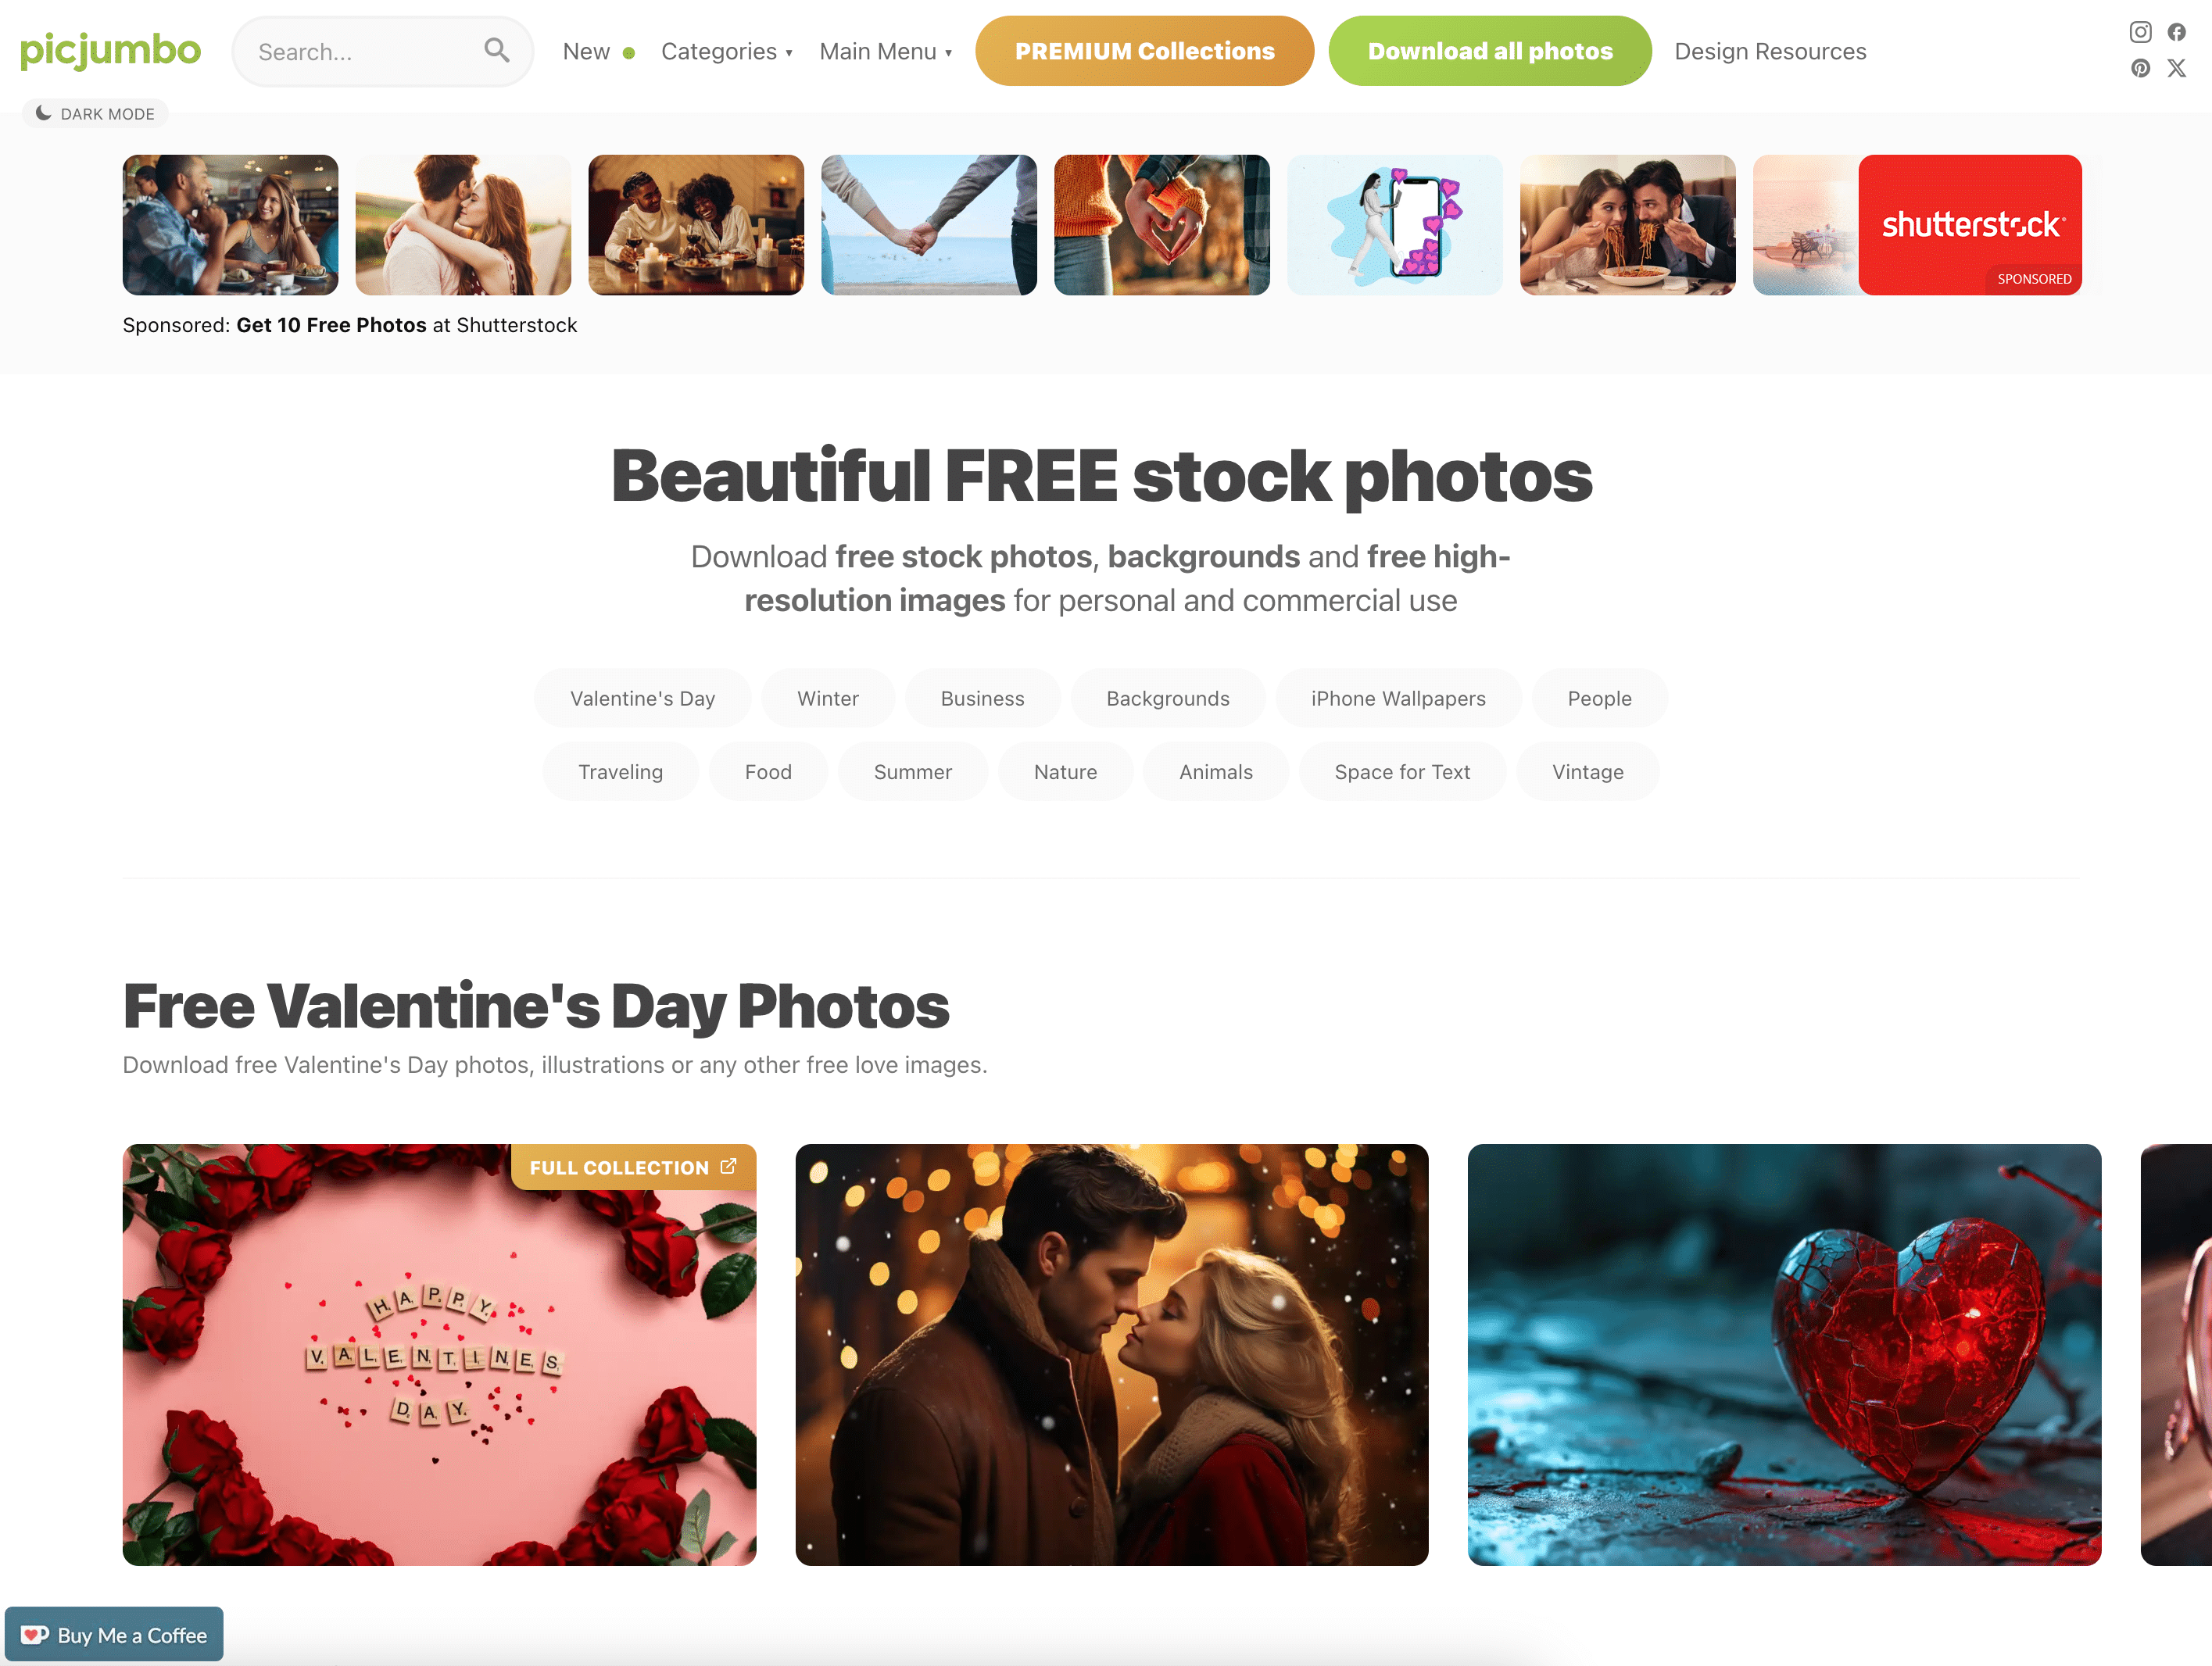Expand the Main Menu dropdown
2212x1666 pixels.
886,51
